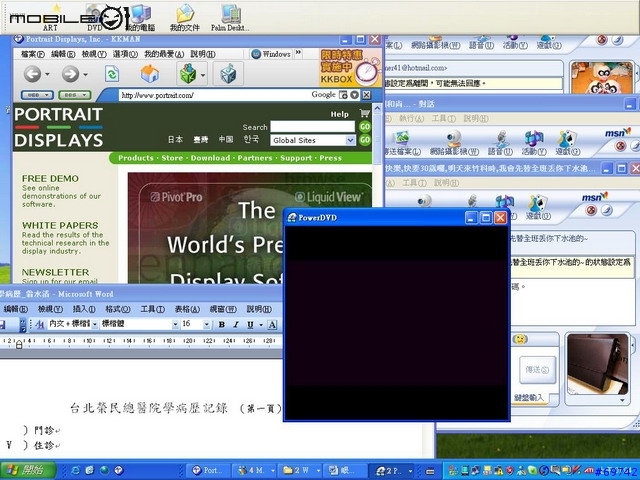Open 檔案(F) menu in KKMAN
Viewport: 640px width, 480px height.
click(x=33, y=54)
